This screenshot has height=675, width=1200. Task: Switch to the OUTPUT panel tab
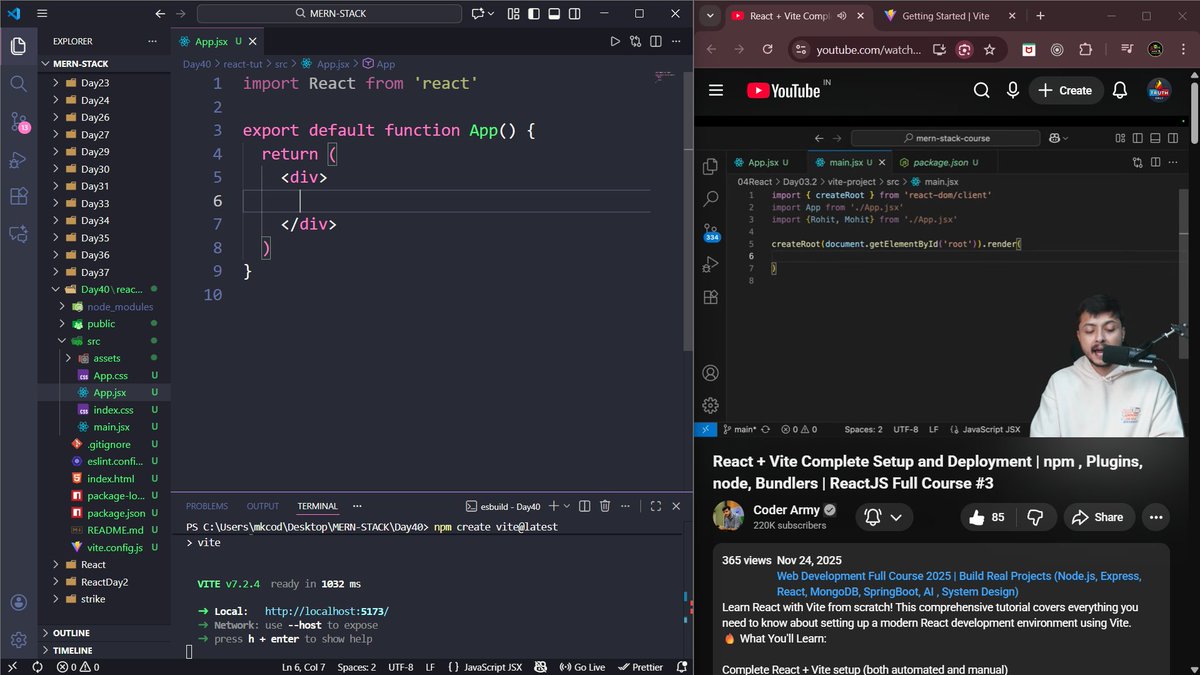[263, 506]
